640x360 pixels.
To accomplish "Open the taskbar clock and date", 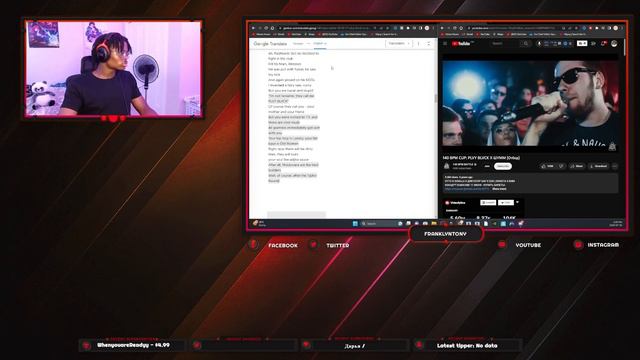I will 616,223.
